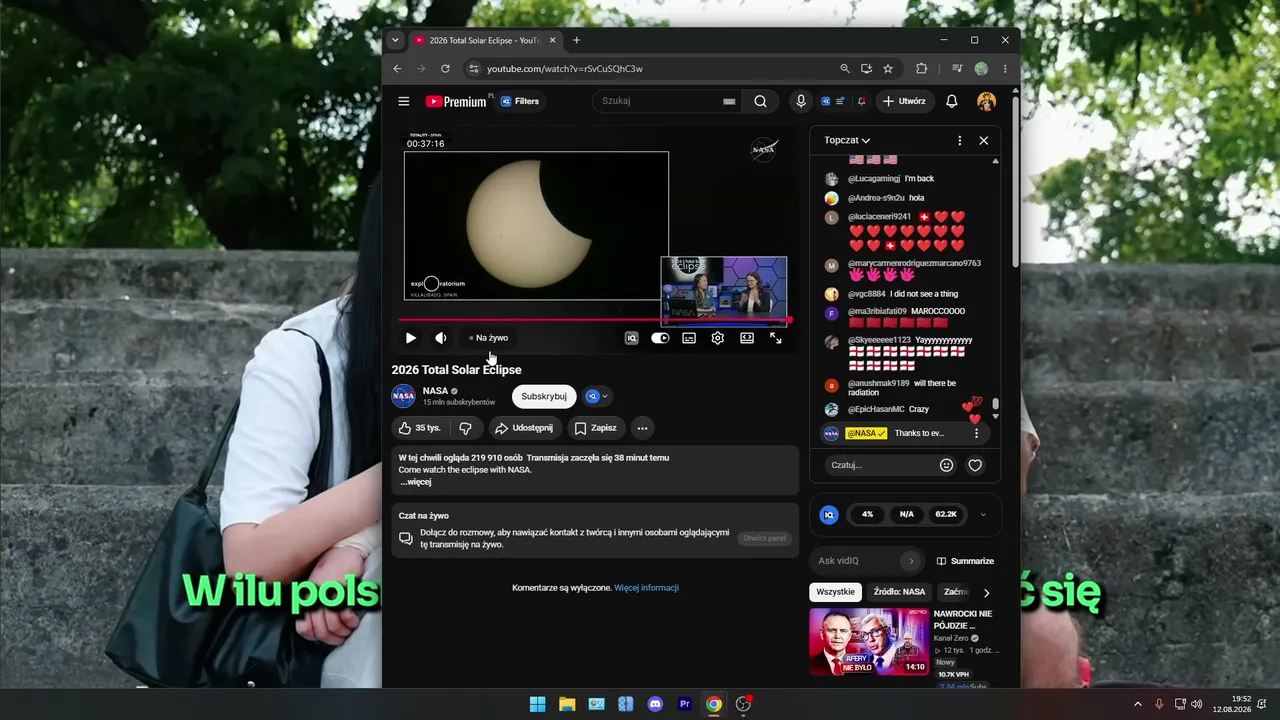Open the live chat three-dot options menu

pyautogui.click(x=960, y=141)
